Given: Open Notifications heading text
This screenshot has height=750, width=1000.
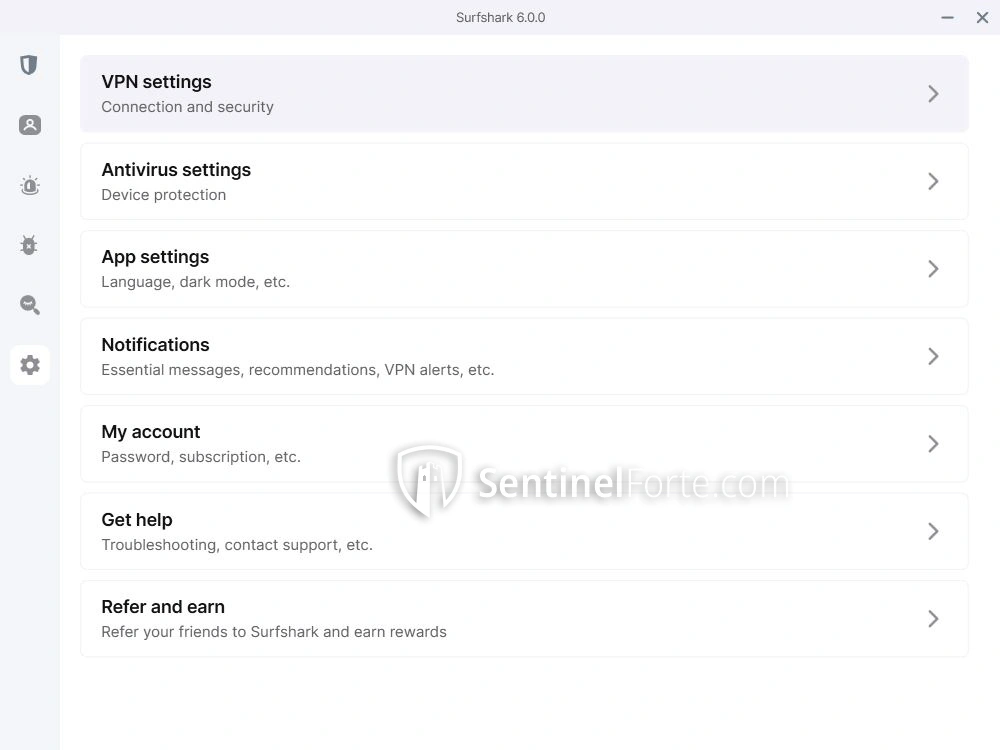Looking at the screenshot, I should click(155, 345).
